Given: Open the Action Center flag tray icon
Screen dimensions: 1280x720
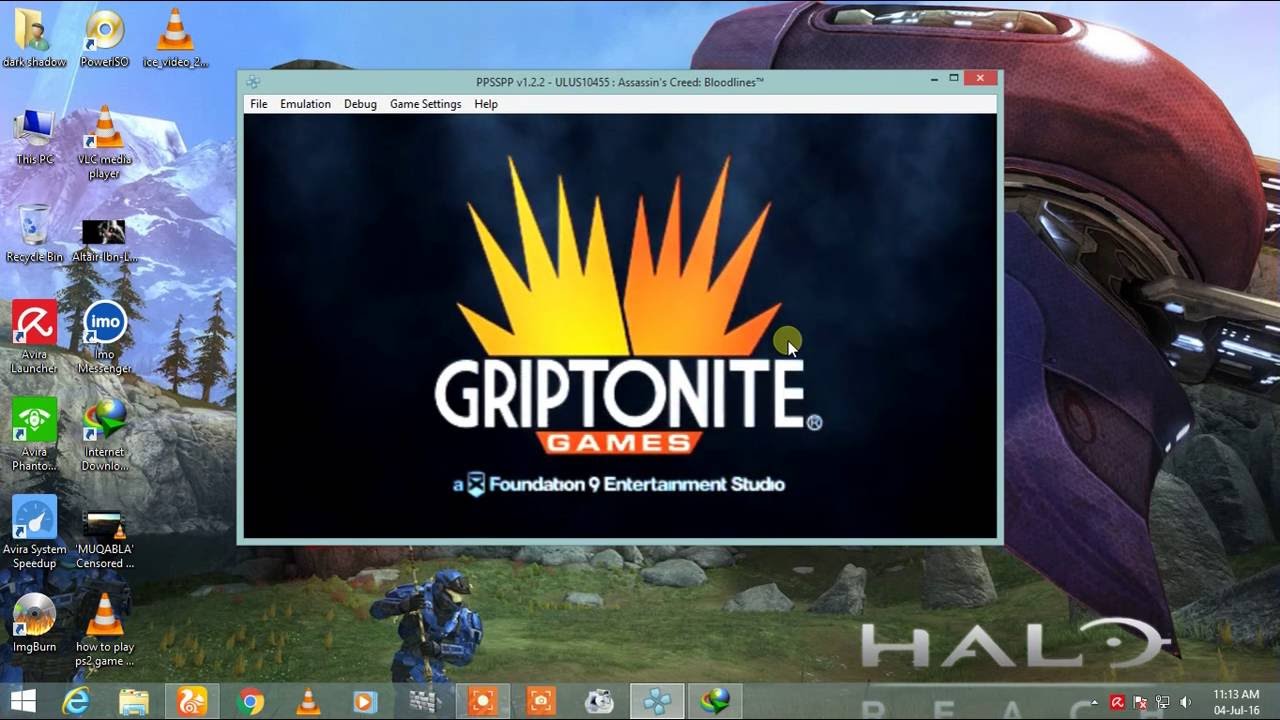Looking at the screenshot, I should pyautogui.click(x=1140, y=703).
